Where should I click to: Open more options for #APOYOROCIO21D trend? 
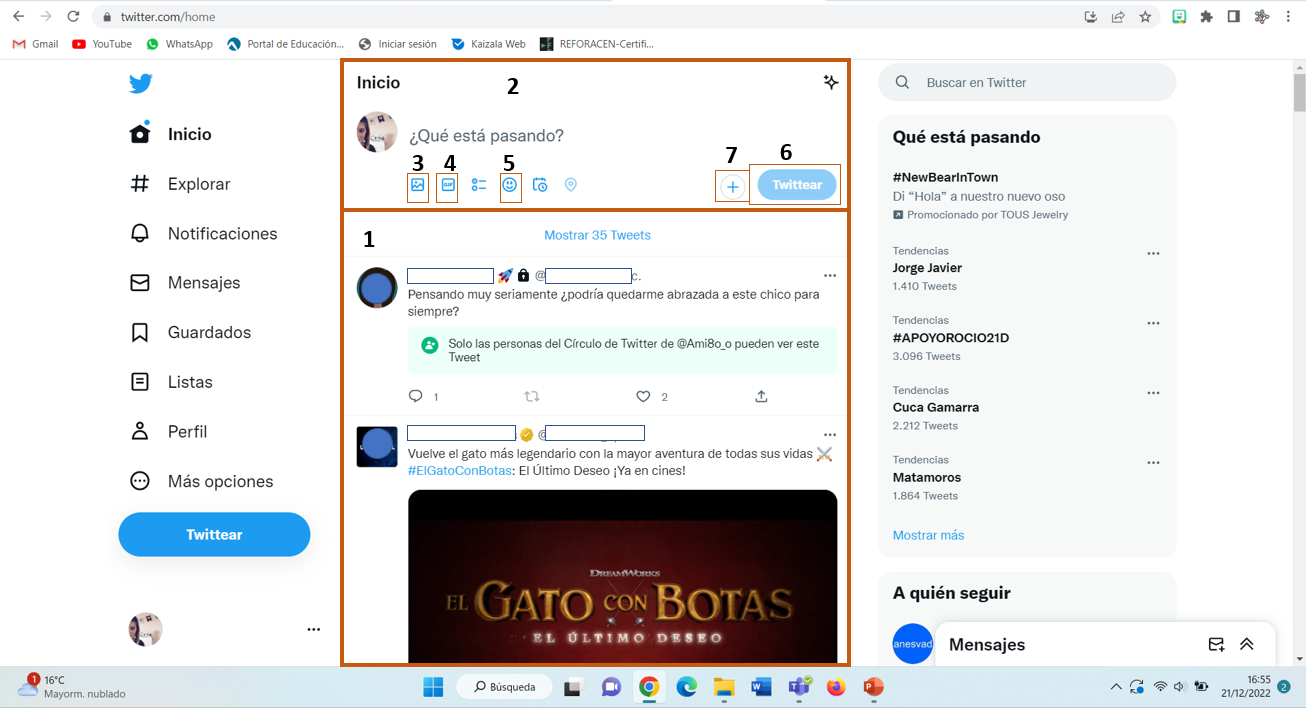(1153, 323)
